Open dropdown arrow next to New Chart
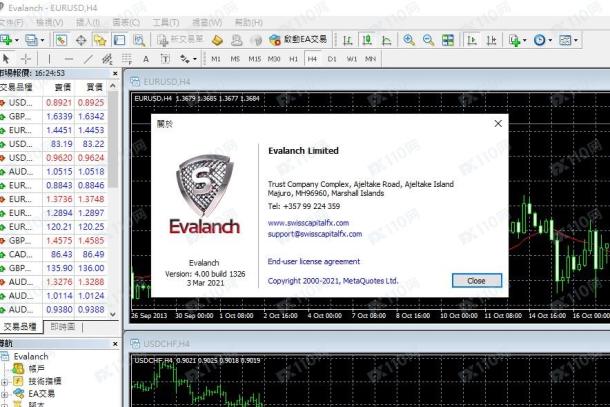The height and width of the screenshot is (407, 610). [x=16, y=40]
